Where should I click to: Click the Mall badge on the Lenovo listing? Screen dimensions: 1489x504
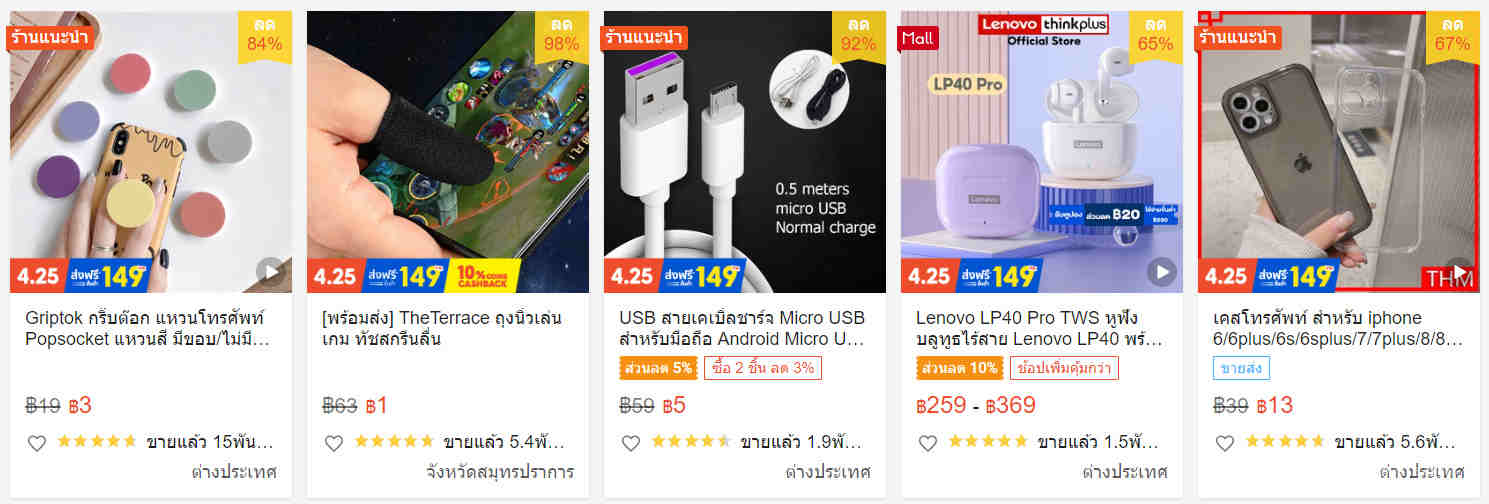pyautogui.click(x=918, y=38)
